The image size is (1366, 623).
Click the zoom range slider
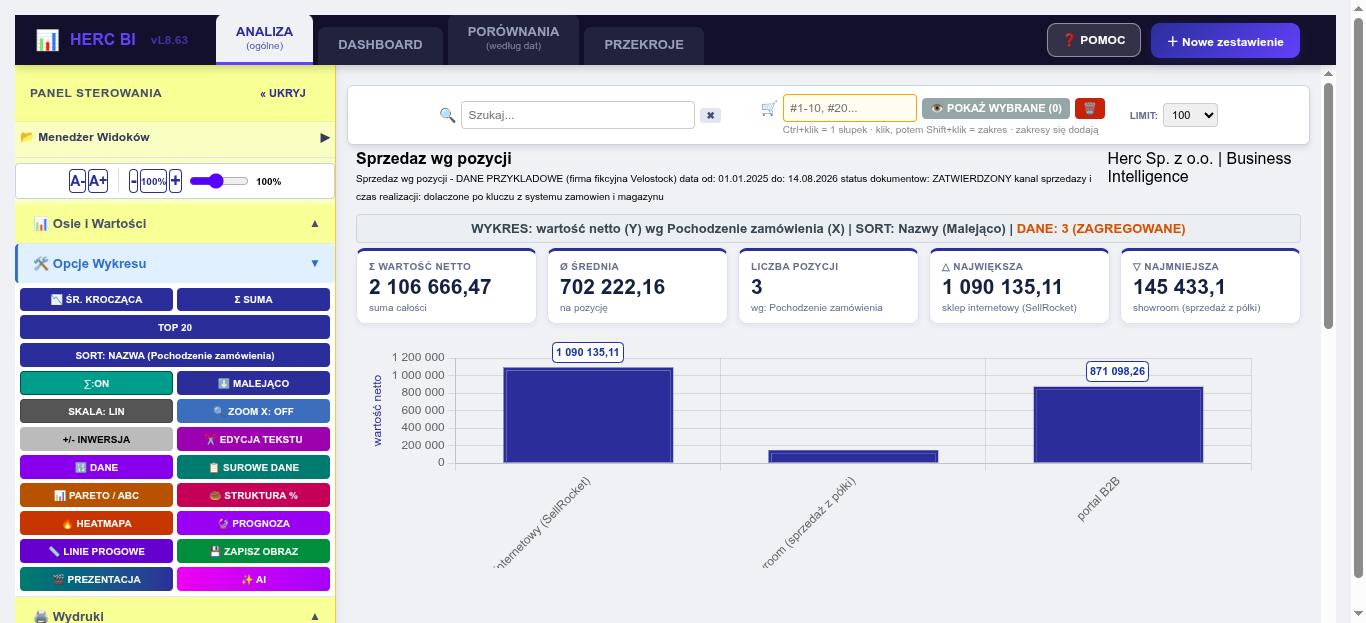coord(218,181)
